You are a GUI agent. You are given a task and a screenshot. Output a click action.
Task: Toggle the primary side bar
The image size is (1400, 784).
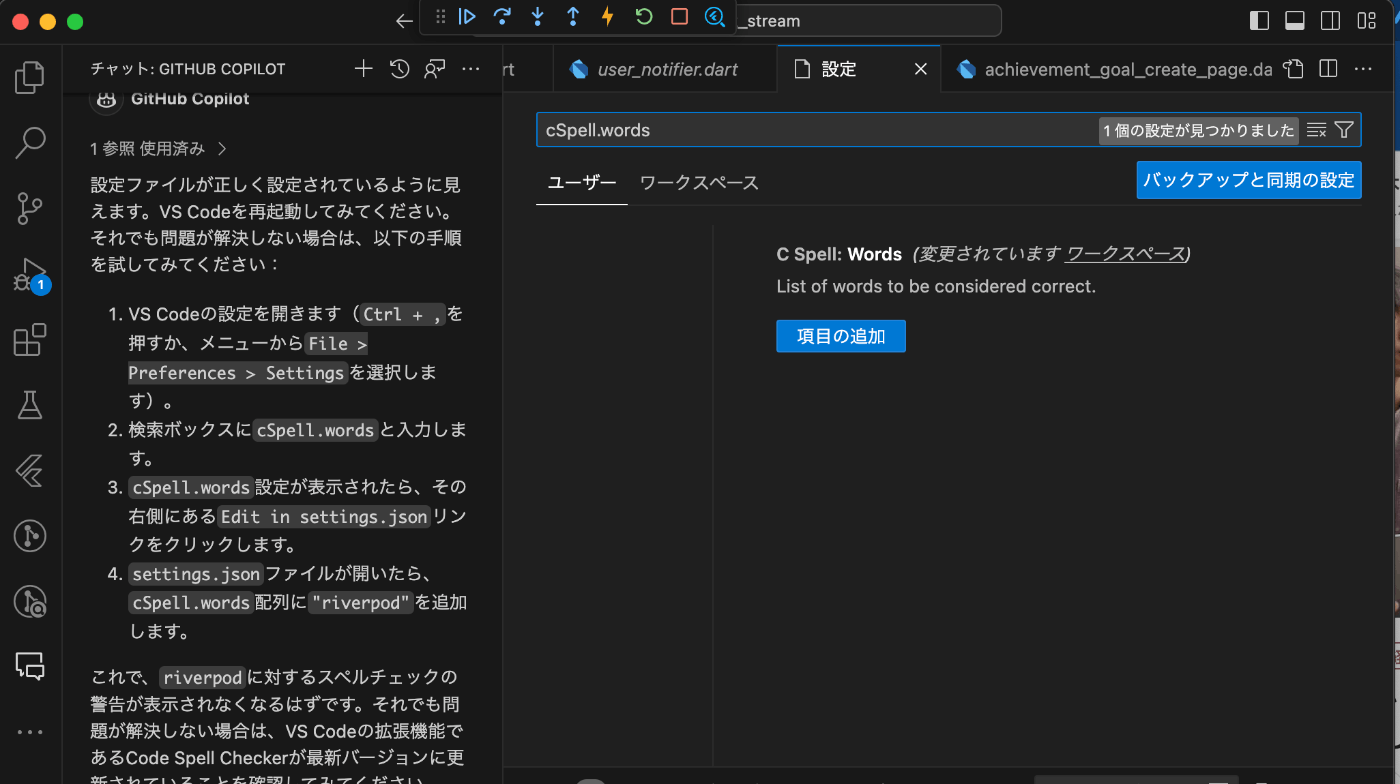pos(1260,21)
